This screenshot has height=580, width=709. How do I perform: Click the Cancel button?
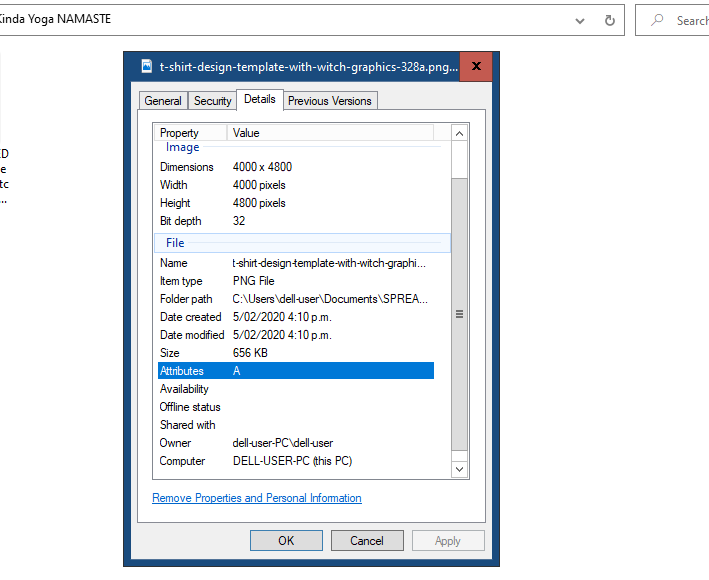click(367, 541)
